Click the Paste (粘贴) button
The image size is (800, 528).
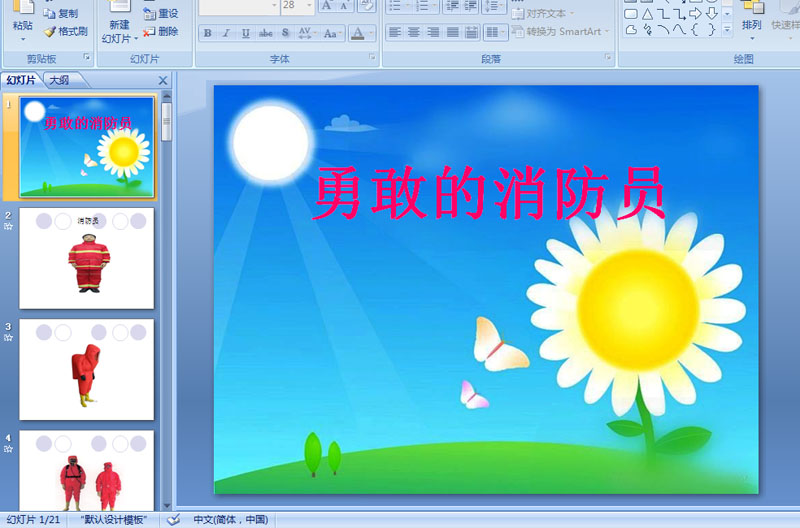click(22, 15)
